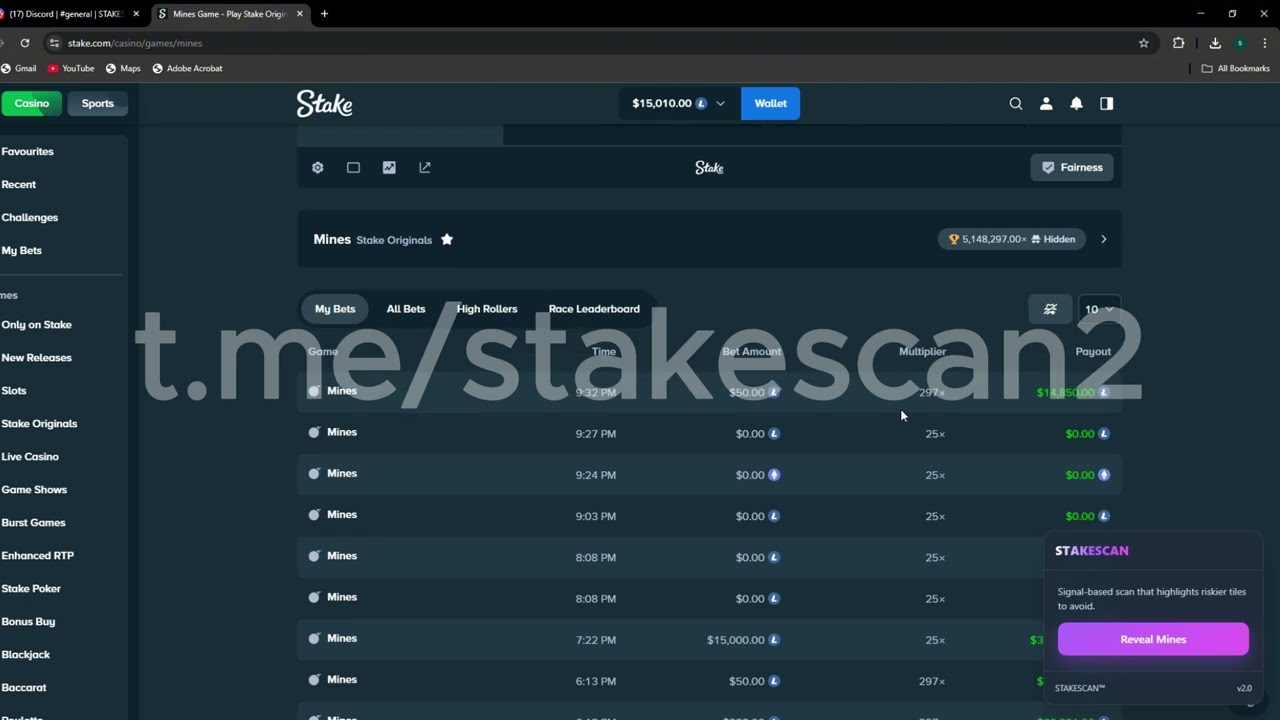The image size is (1280, 720).
Task: Switch to Race Leaderboard tab
Action: 594,309
